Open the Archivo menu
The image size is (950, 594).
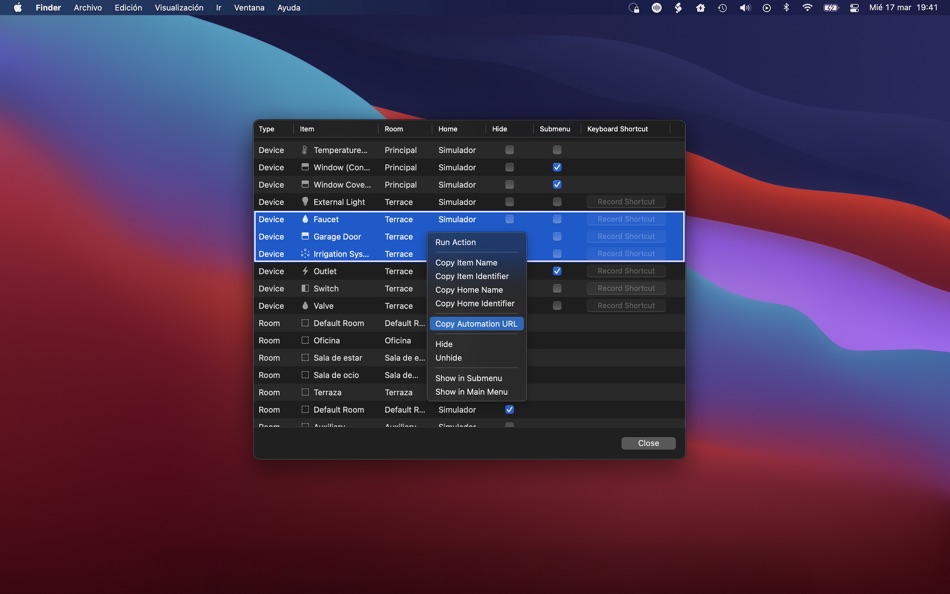pyautogui.click(x=88, y=8)
